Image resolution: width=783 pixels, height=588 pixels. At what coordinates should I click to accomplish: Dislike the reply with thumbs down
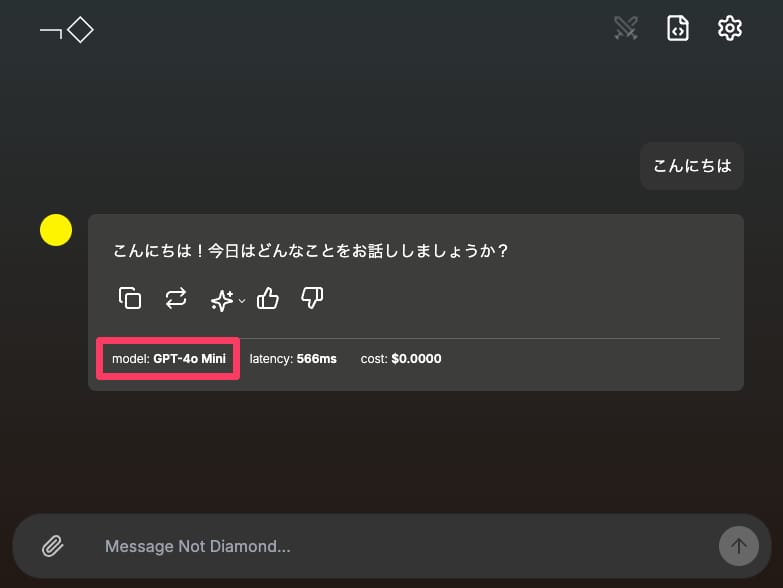coord(312,298)
